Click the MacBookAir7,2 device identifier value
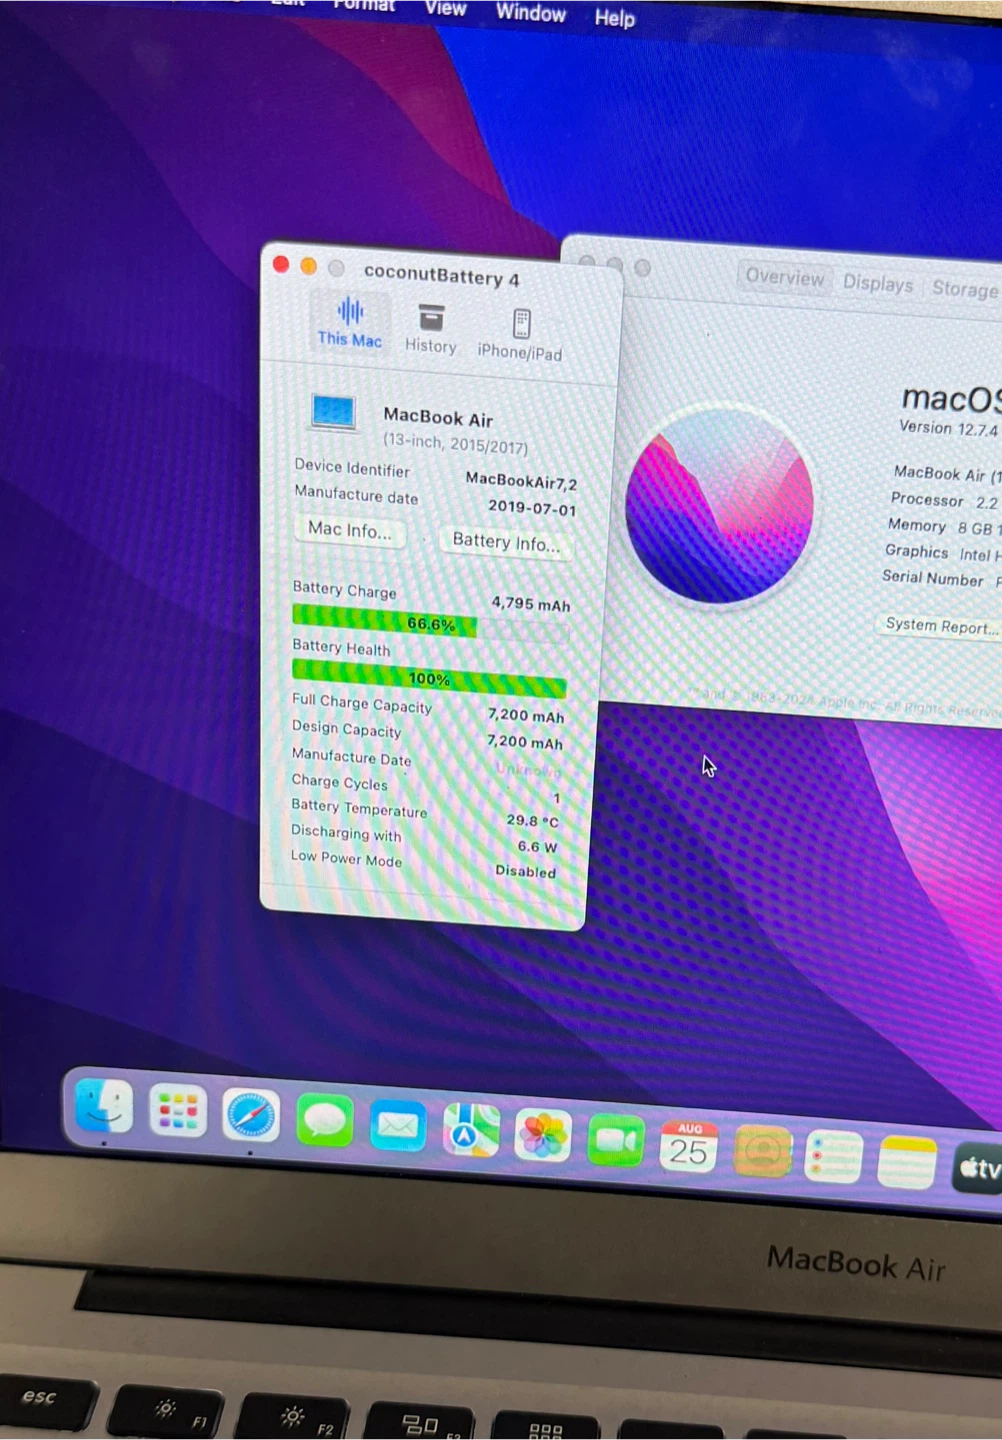 pos(521,481)
